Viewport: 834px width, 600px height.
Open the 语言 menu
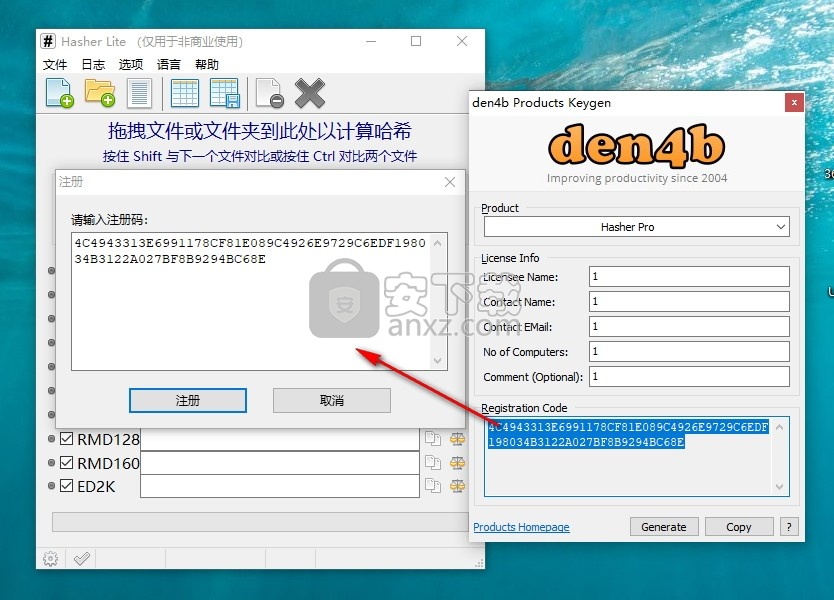(169, 64)
